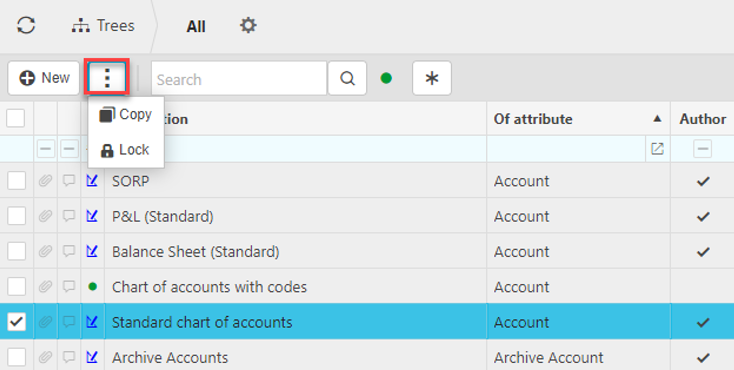This screenshot has width=734, height=370.
Task: Click the New button
Action: pos(44,78)
